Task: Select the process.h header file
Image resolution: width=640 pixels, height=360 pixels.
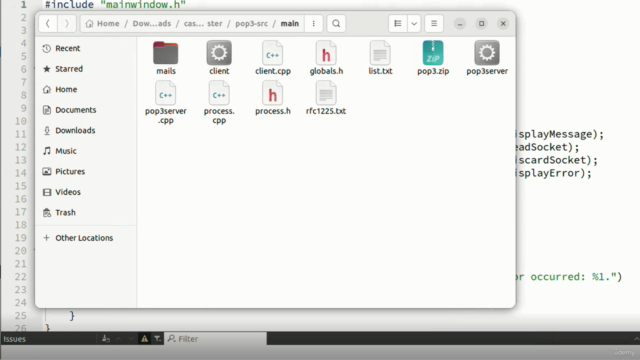Action: tap(273, 98)
